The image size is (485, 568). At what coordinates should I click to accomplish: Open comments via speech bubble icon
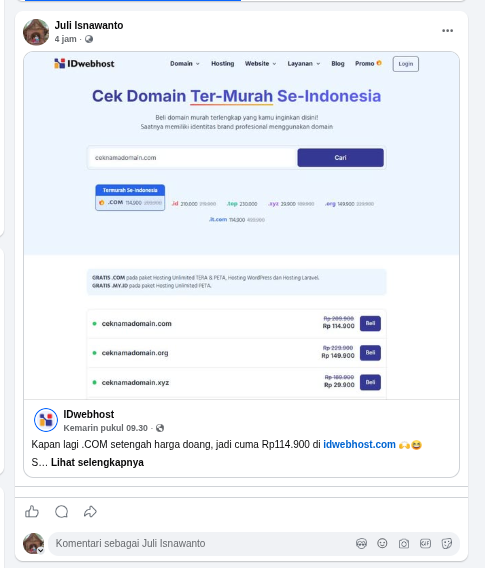click(x=61, y=511)
